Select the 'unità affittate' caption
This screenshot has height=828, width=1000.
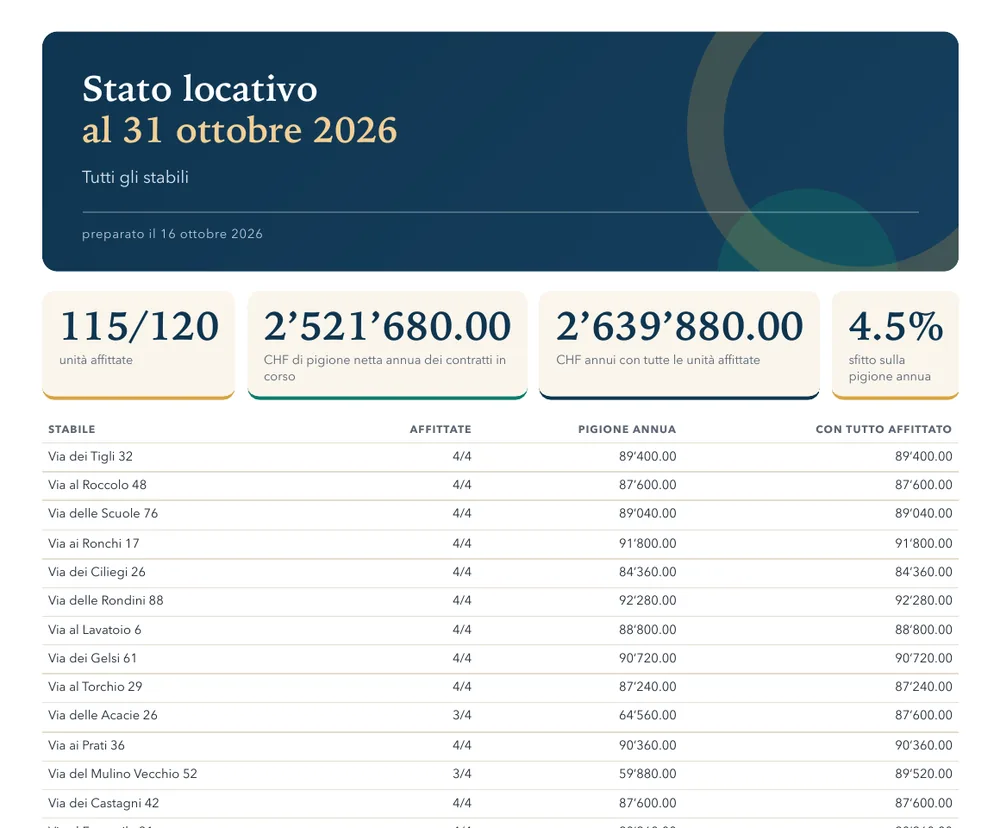(96, 360)
